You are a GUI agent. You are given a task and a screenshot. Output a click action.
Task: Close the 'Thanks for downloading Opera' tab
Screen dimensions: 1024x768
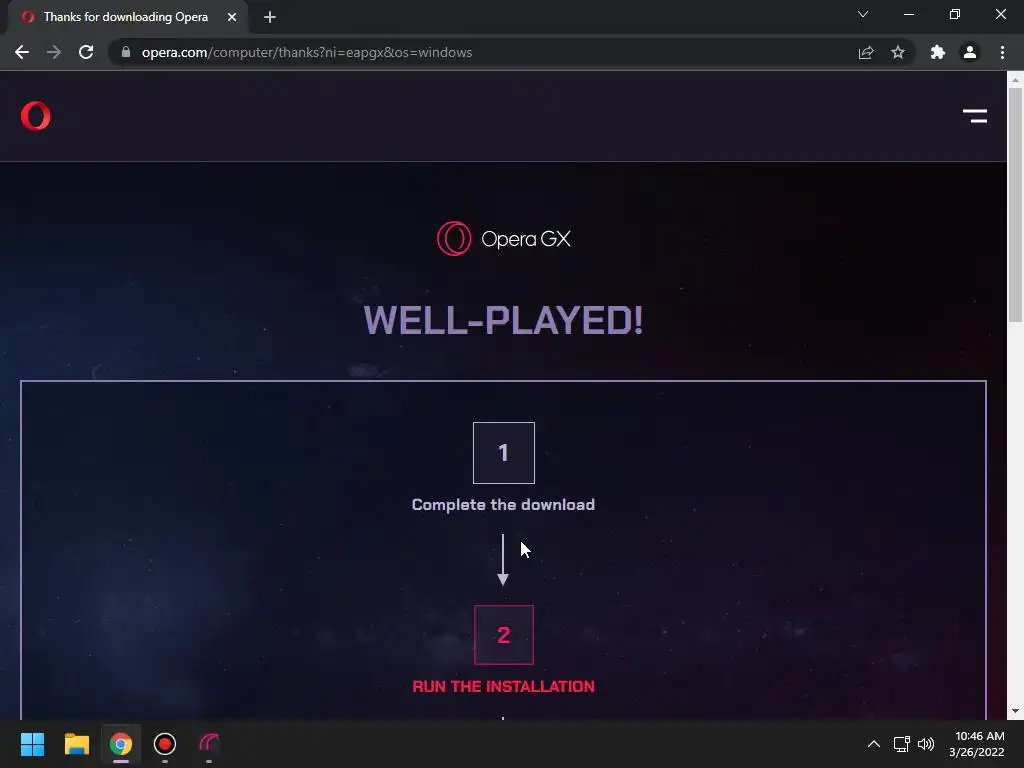click(232, 17)
